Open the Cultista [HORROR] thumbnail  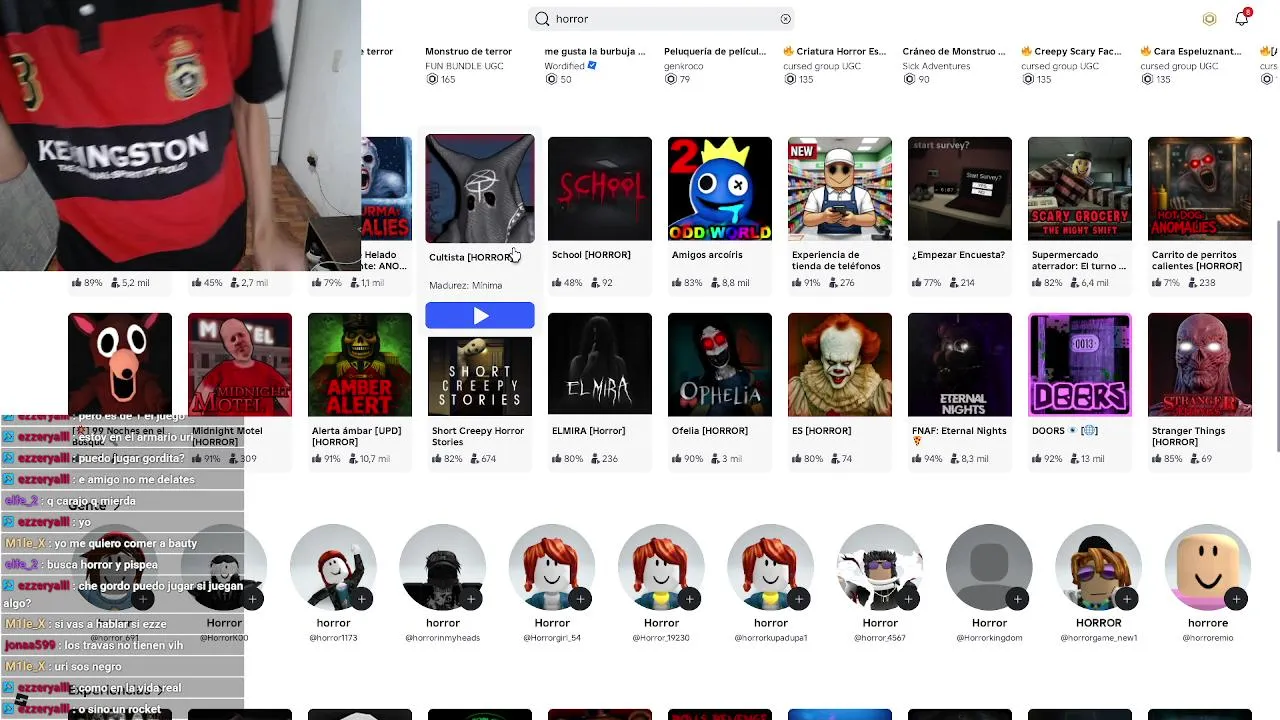click(480, 189)
